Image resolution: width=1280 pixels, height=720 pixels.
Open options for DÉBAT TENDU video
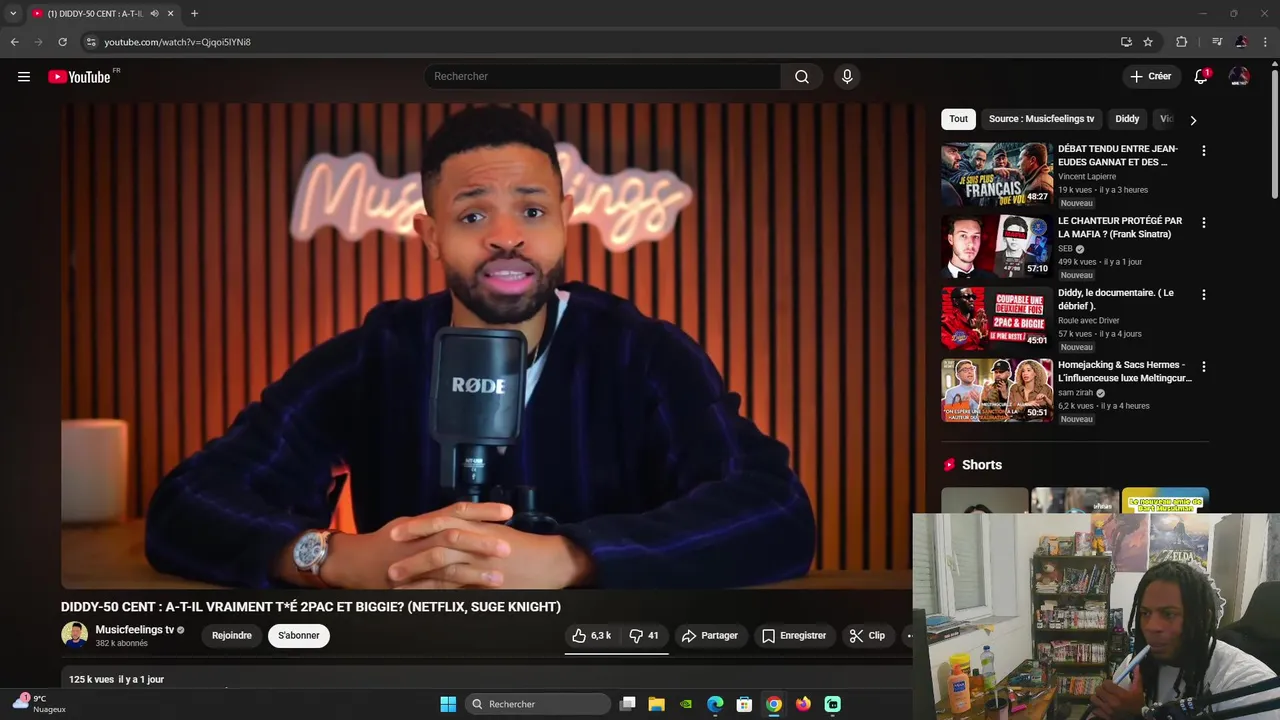pos(1203,151)
